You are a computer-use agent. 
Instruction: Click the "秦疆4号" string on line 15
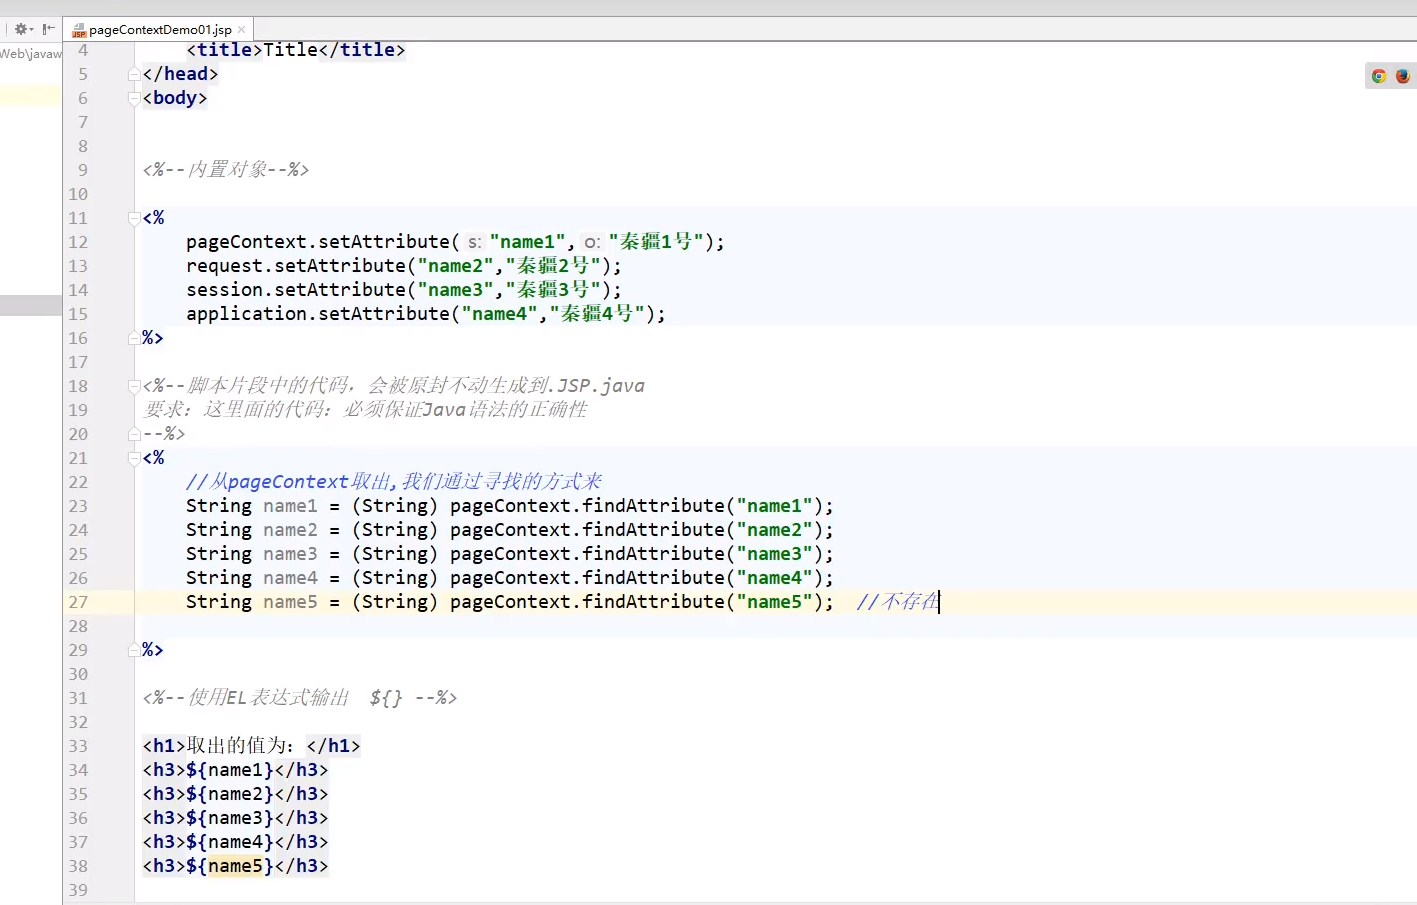click(597, 314)
